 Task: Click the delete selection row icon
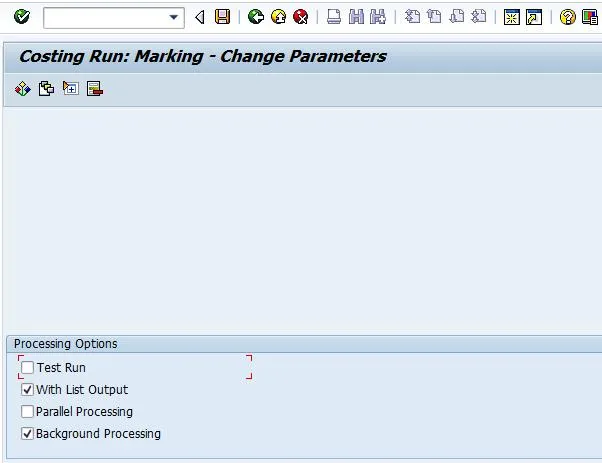94,89
